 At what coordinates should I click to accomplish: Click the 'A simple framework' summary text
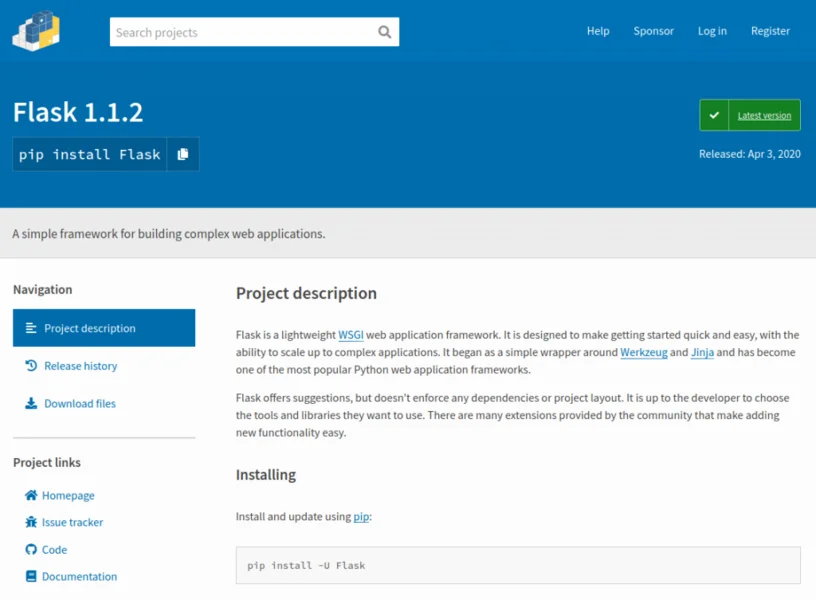(x=169, y=234)
